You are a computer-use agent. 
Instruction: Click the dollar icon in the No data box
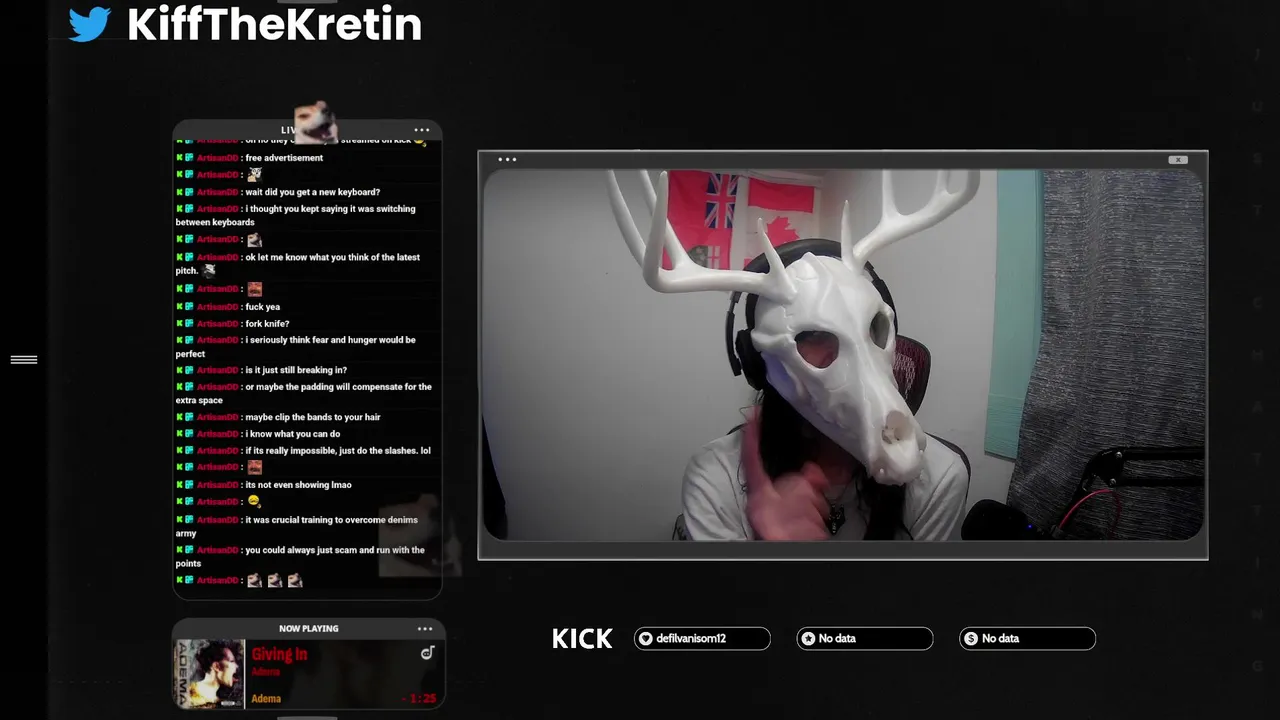tap(970, 639)
